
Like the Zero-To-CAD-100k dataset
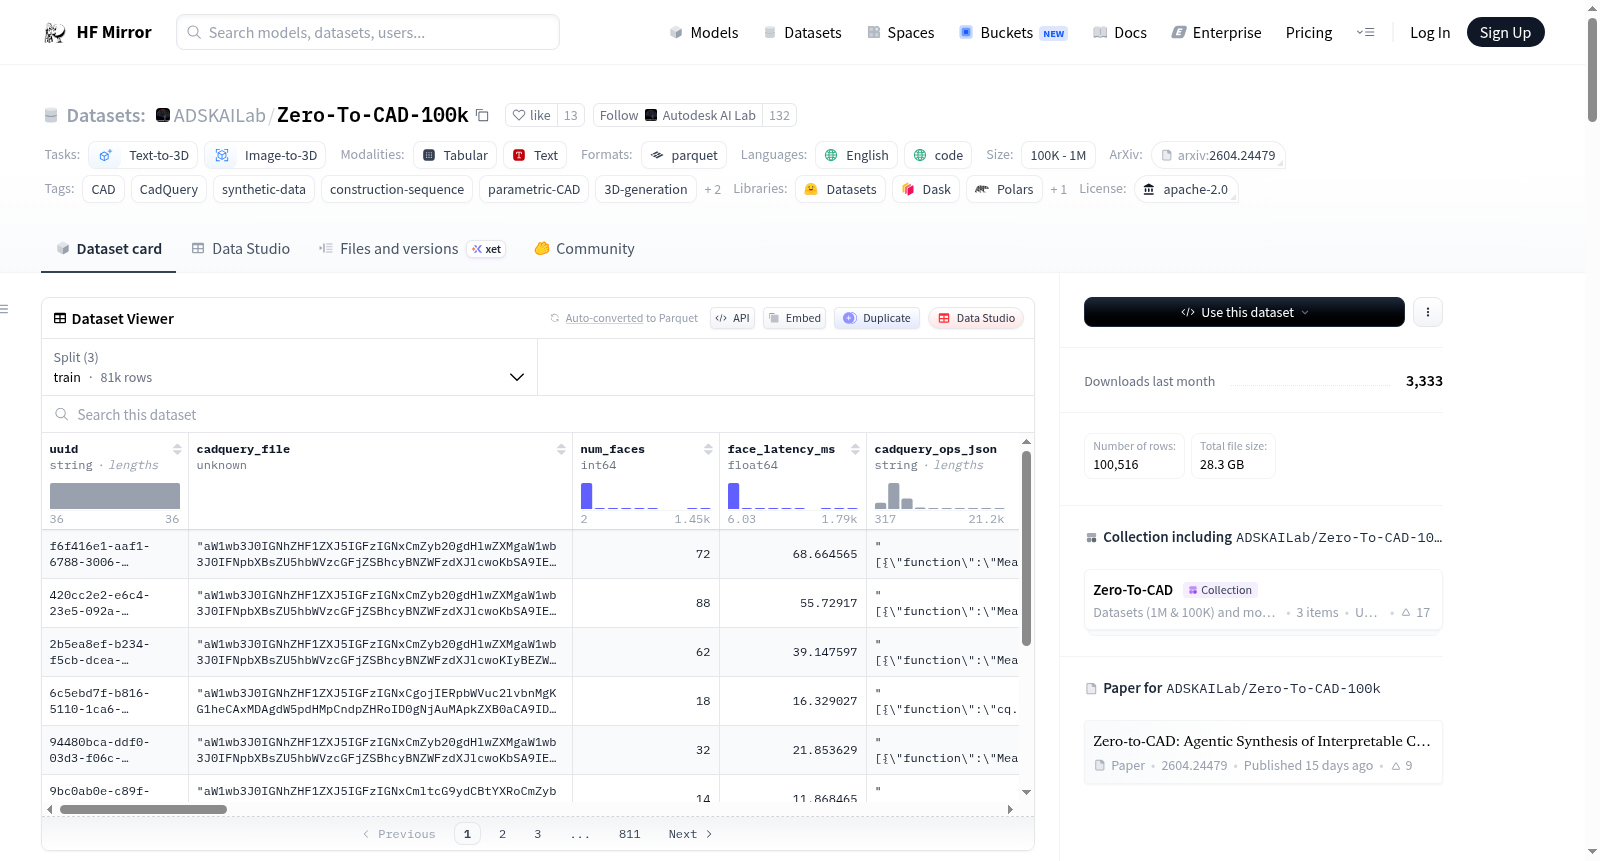pos(531,115)
